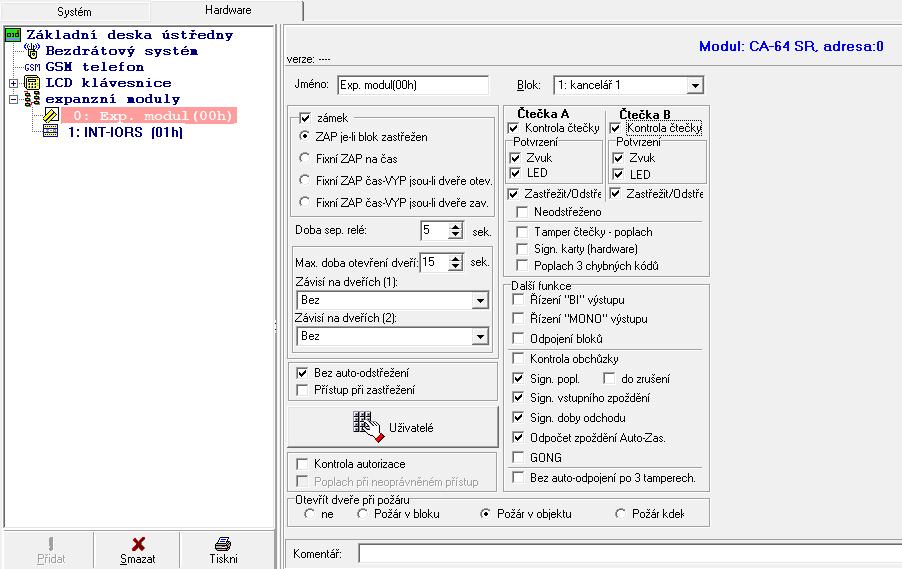Toggle the GONG checkbox
This screenshot has height=569, width=902.
point(518,457)
